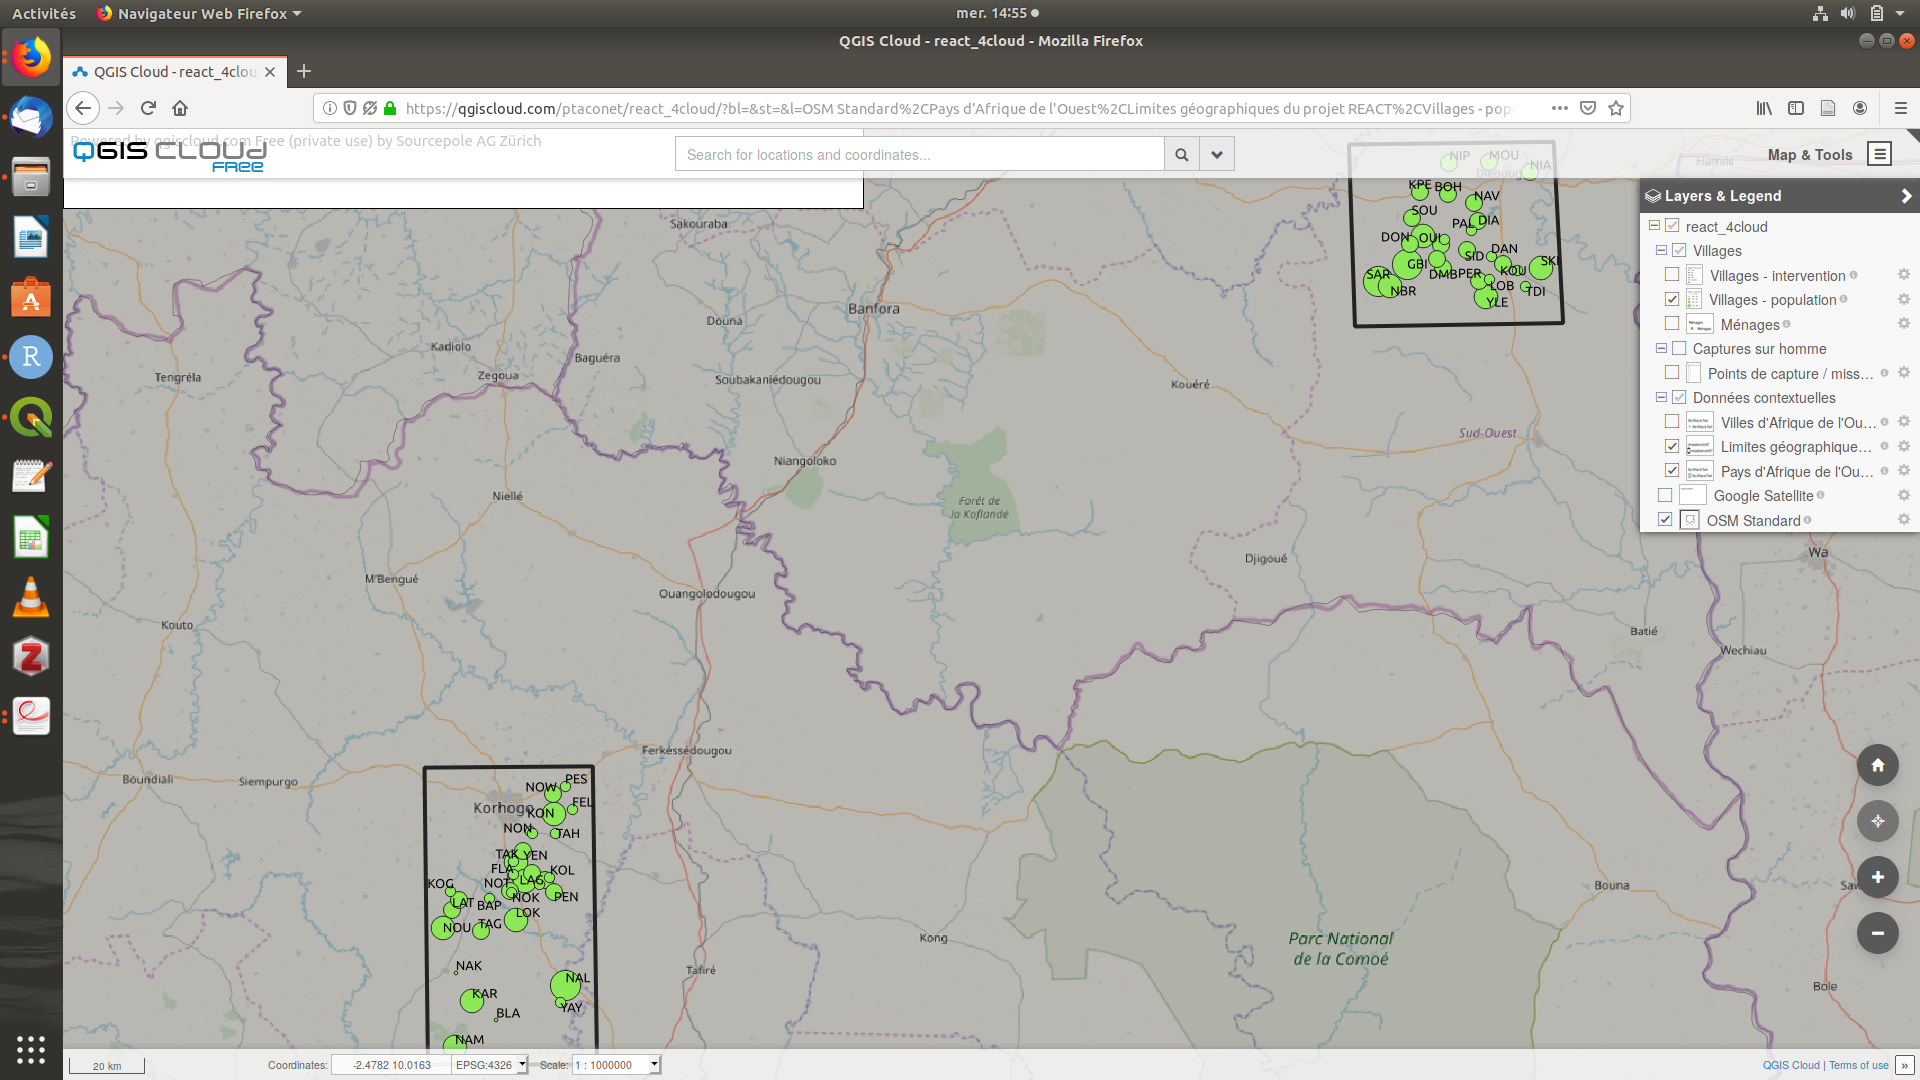Open the Map & Tools hamburger menu

pos(1879,154)
